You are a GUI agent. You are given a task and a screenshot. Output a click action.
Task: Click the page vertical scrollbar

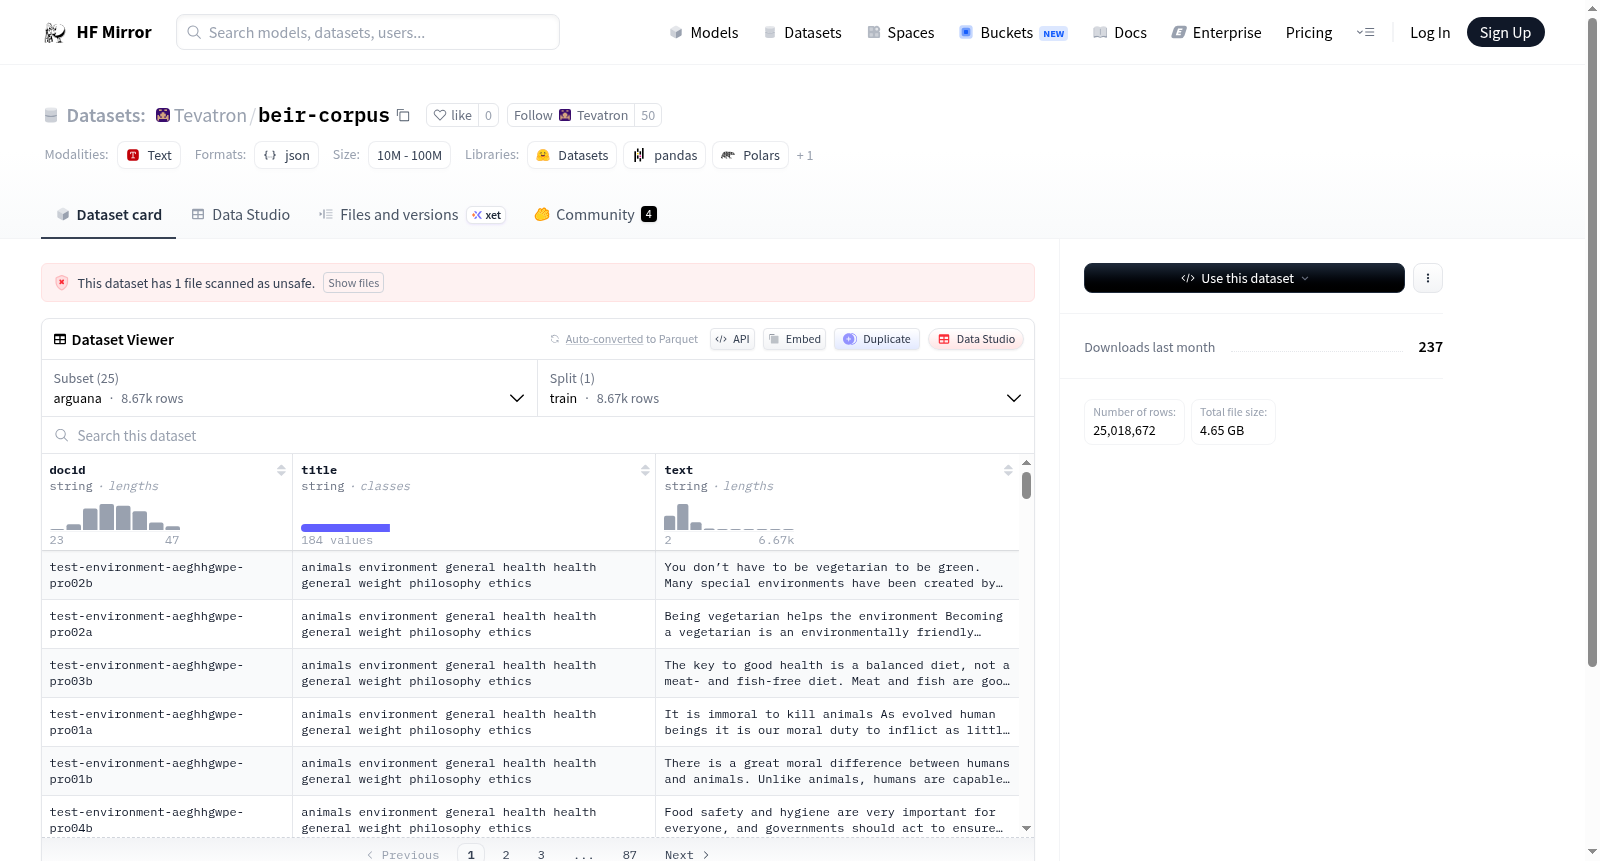click(x=1592, y=340)
